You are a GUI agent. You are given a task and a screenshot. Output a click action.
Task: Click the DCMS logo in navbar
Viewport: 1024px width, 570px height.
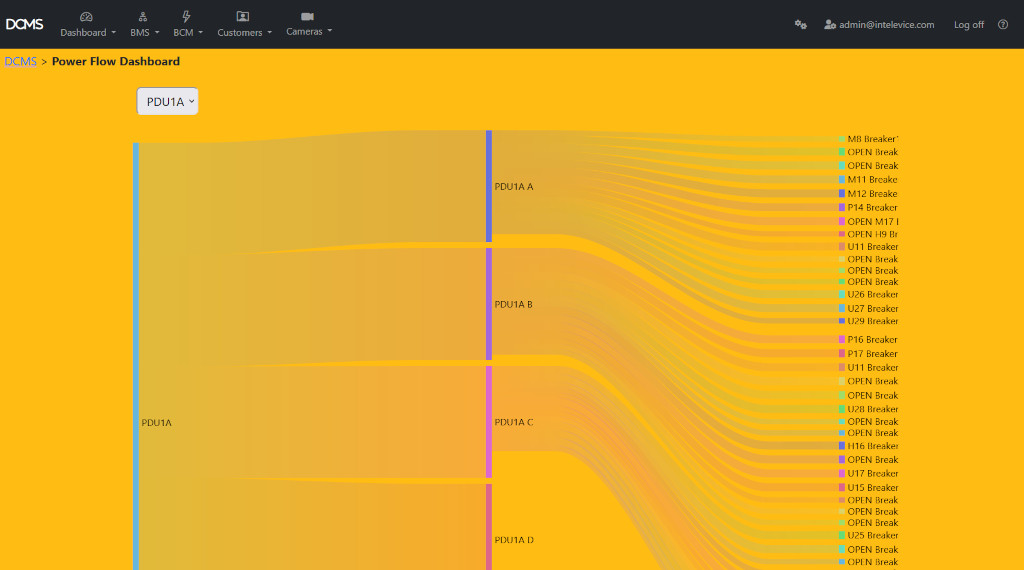[24, 24]
